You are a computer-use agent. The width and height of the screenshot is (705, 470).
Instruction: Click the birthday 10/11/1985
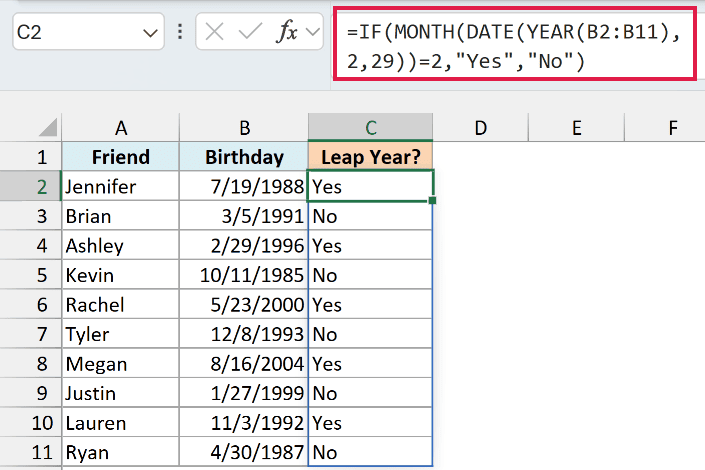tap(244, 275)
